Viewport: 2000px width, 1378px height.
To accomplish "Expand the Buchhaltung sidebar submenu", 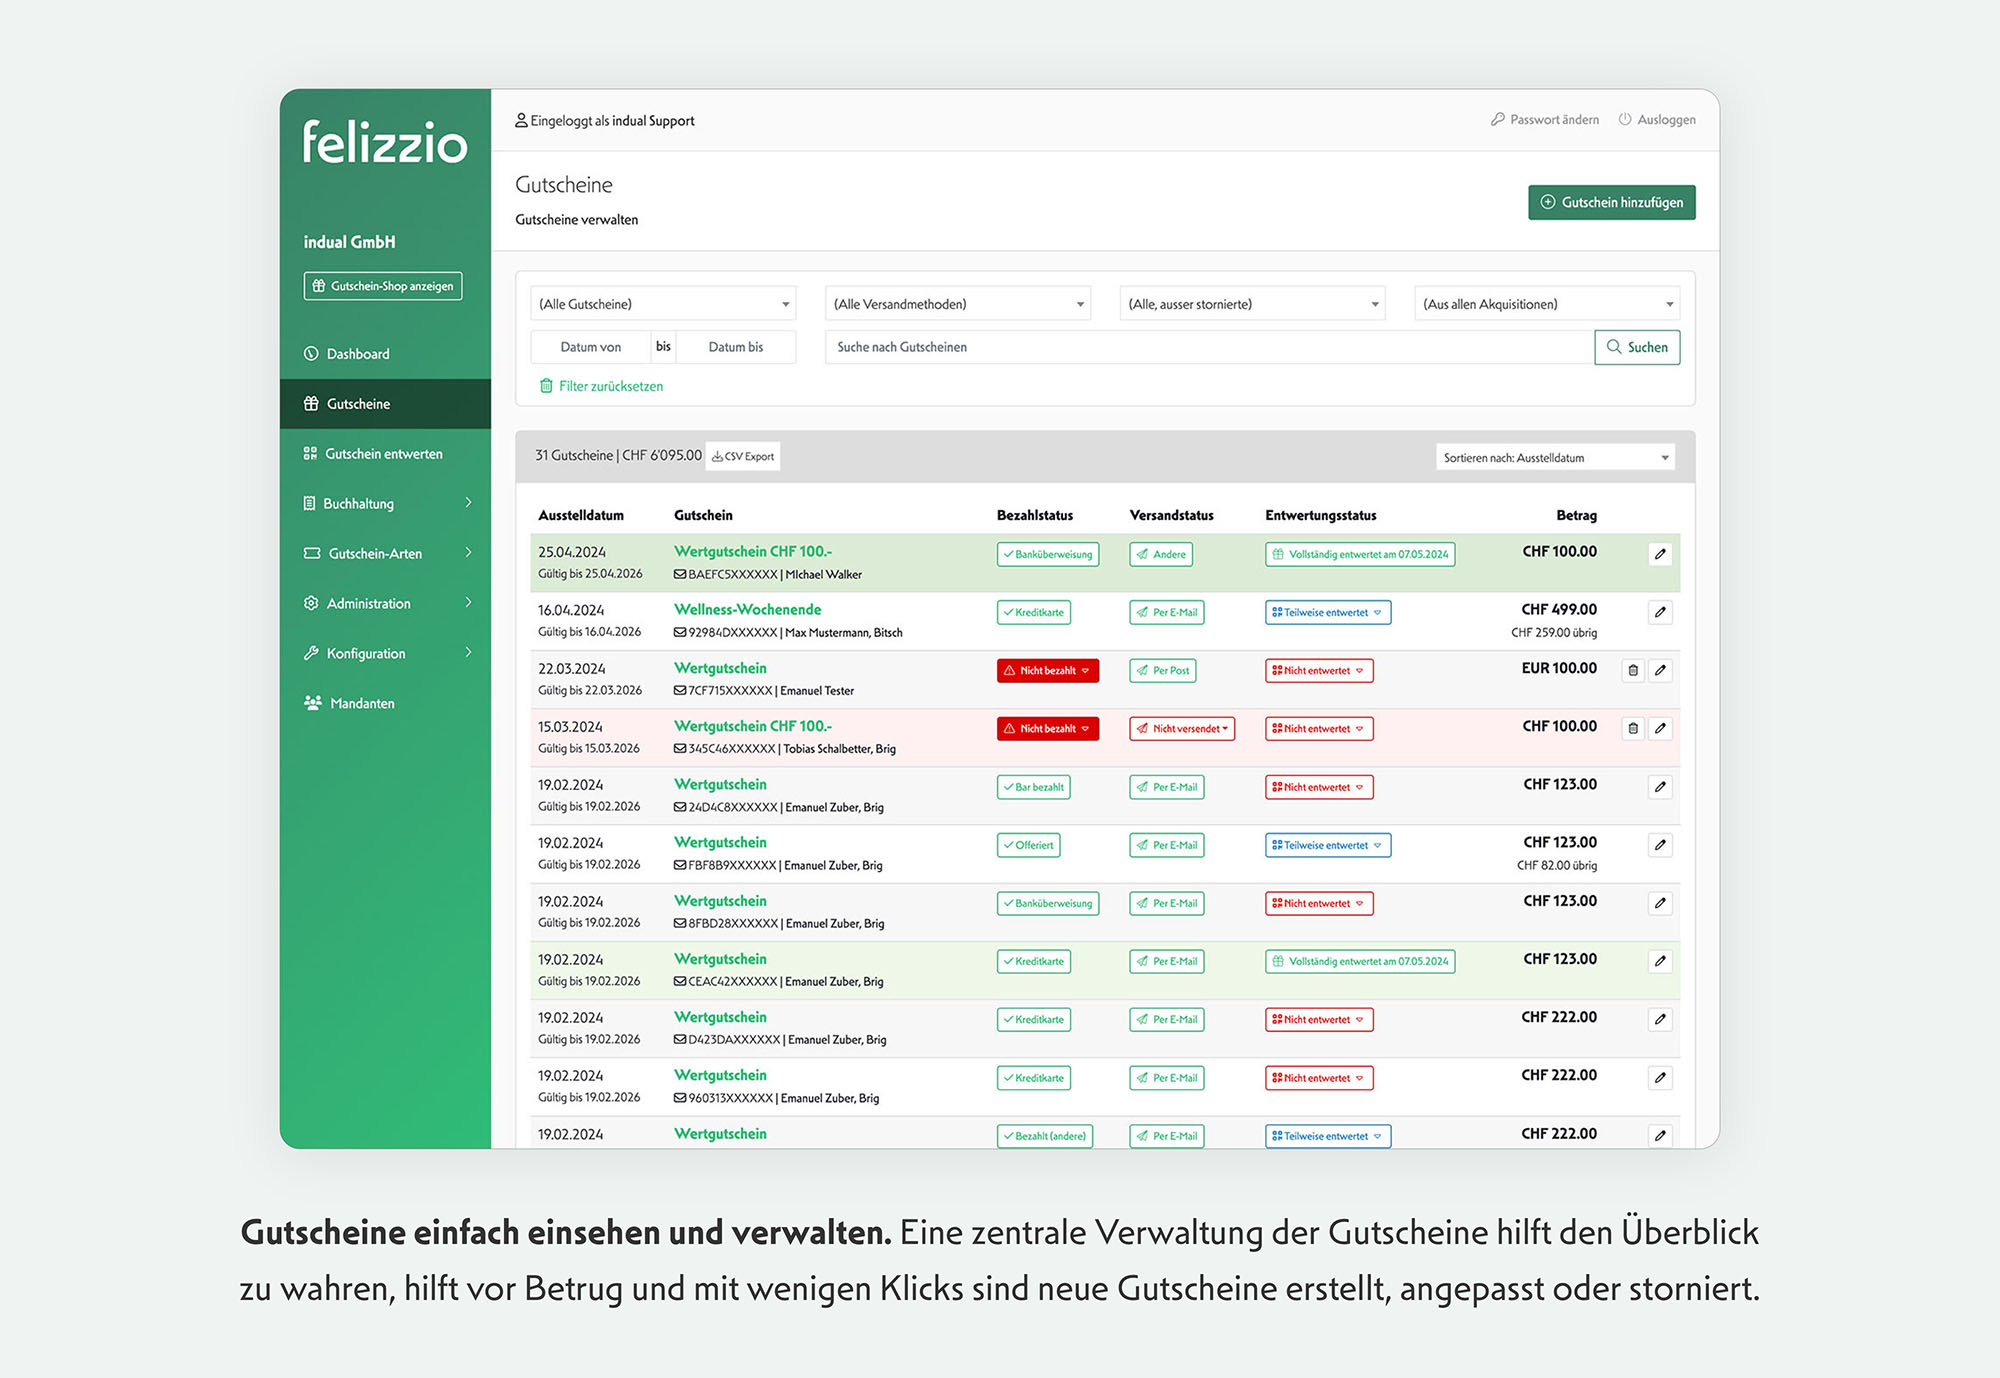I will click(468, 503).
